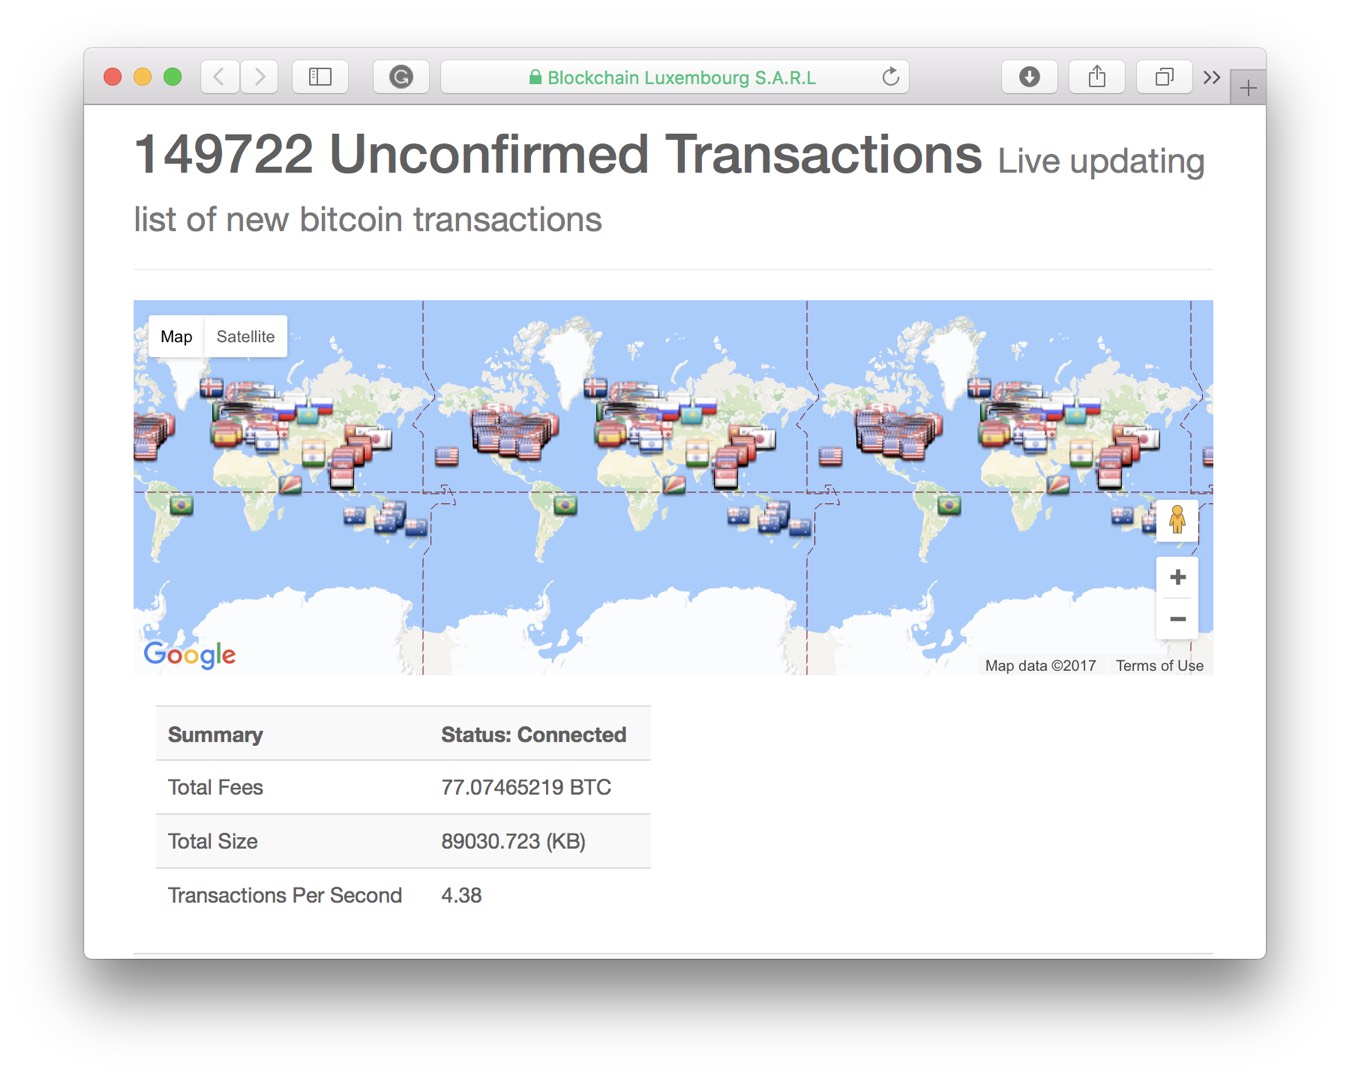1350x1079 pixels.
Task: Select the Transactions Per Second label
Action: pos(285,896)
